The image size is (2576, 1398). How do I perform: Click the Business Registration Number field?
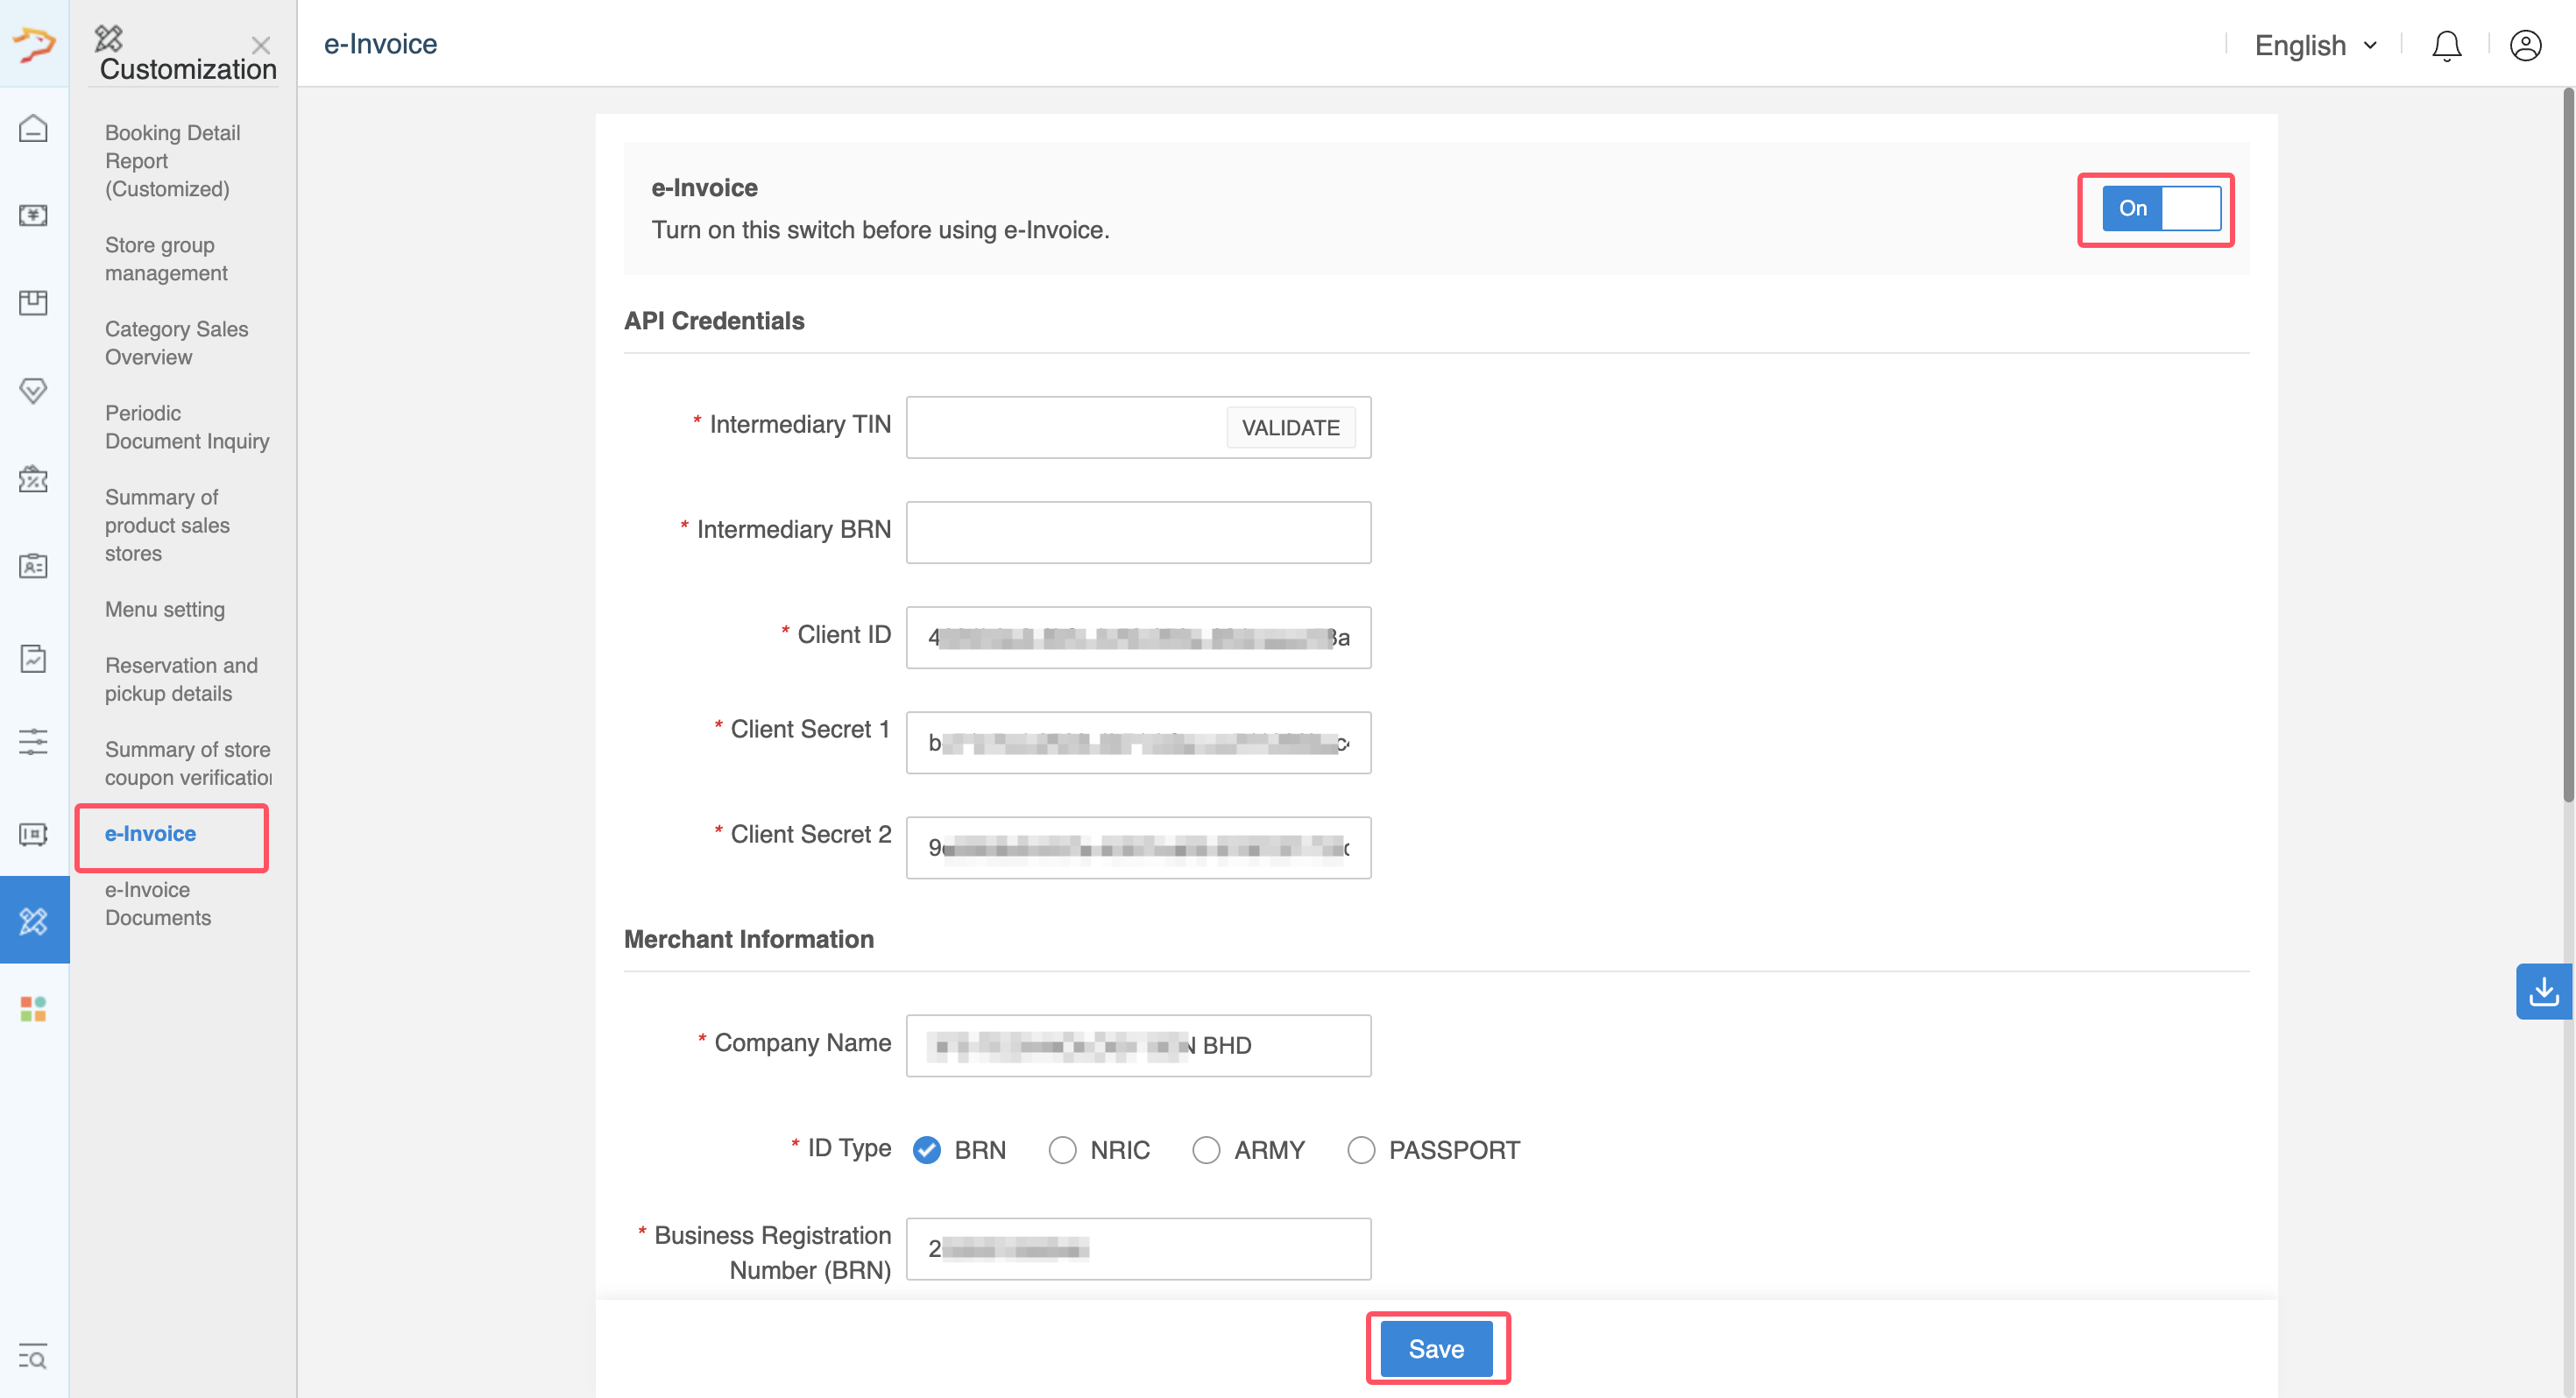coord(1139,1249)
